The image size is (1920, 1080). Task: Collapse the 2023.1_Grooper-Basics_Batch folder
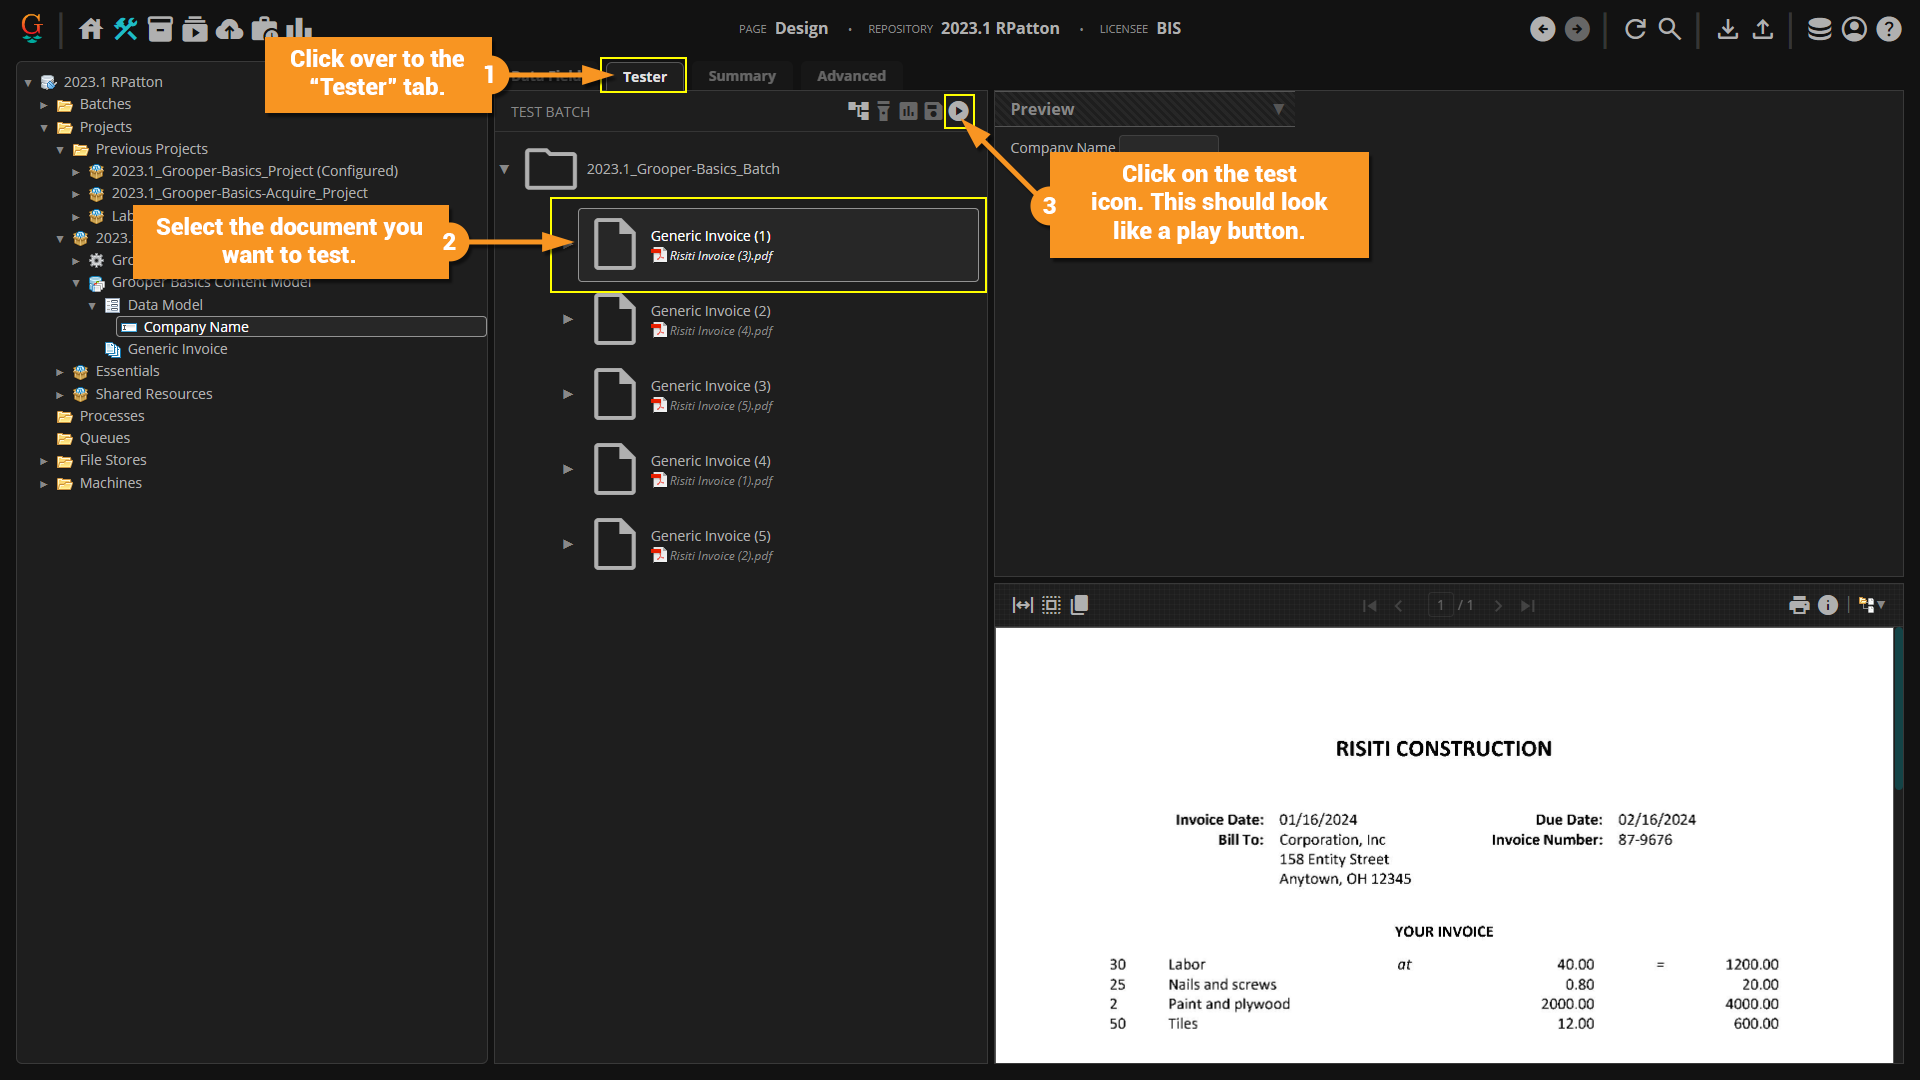pos(505,169)
